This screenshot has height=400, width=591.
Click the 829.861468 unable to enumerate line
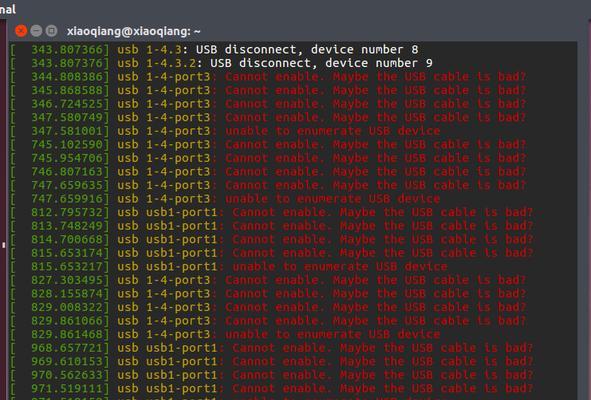[x=225, y=335]
